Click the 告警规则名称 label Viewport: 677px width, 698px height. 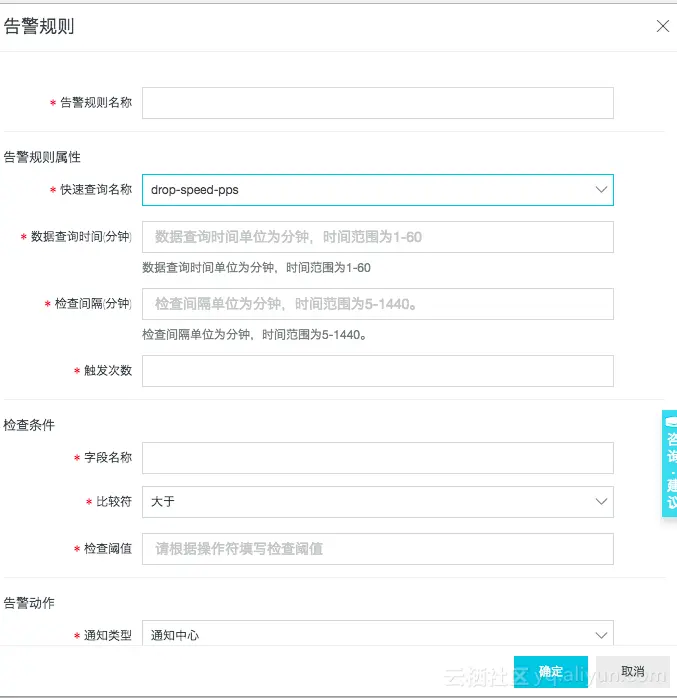96,102
